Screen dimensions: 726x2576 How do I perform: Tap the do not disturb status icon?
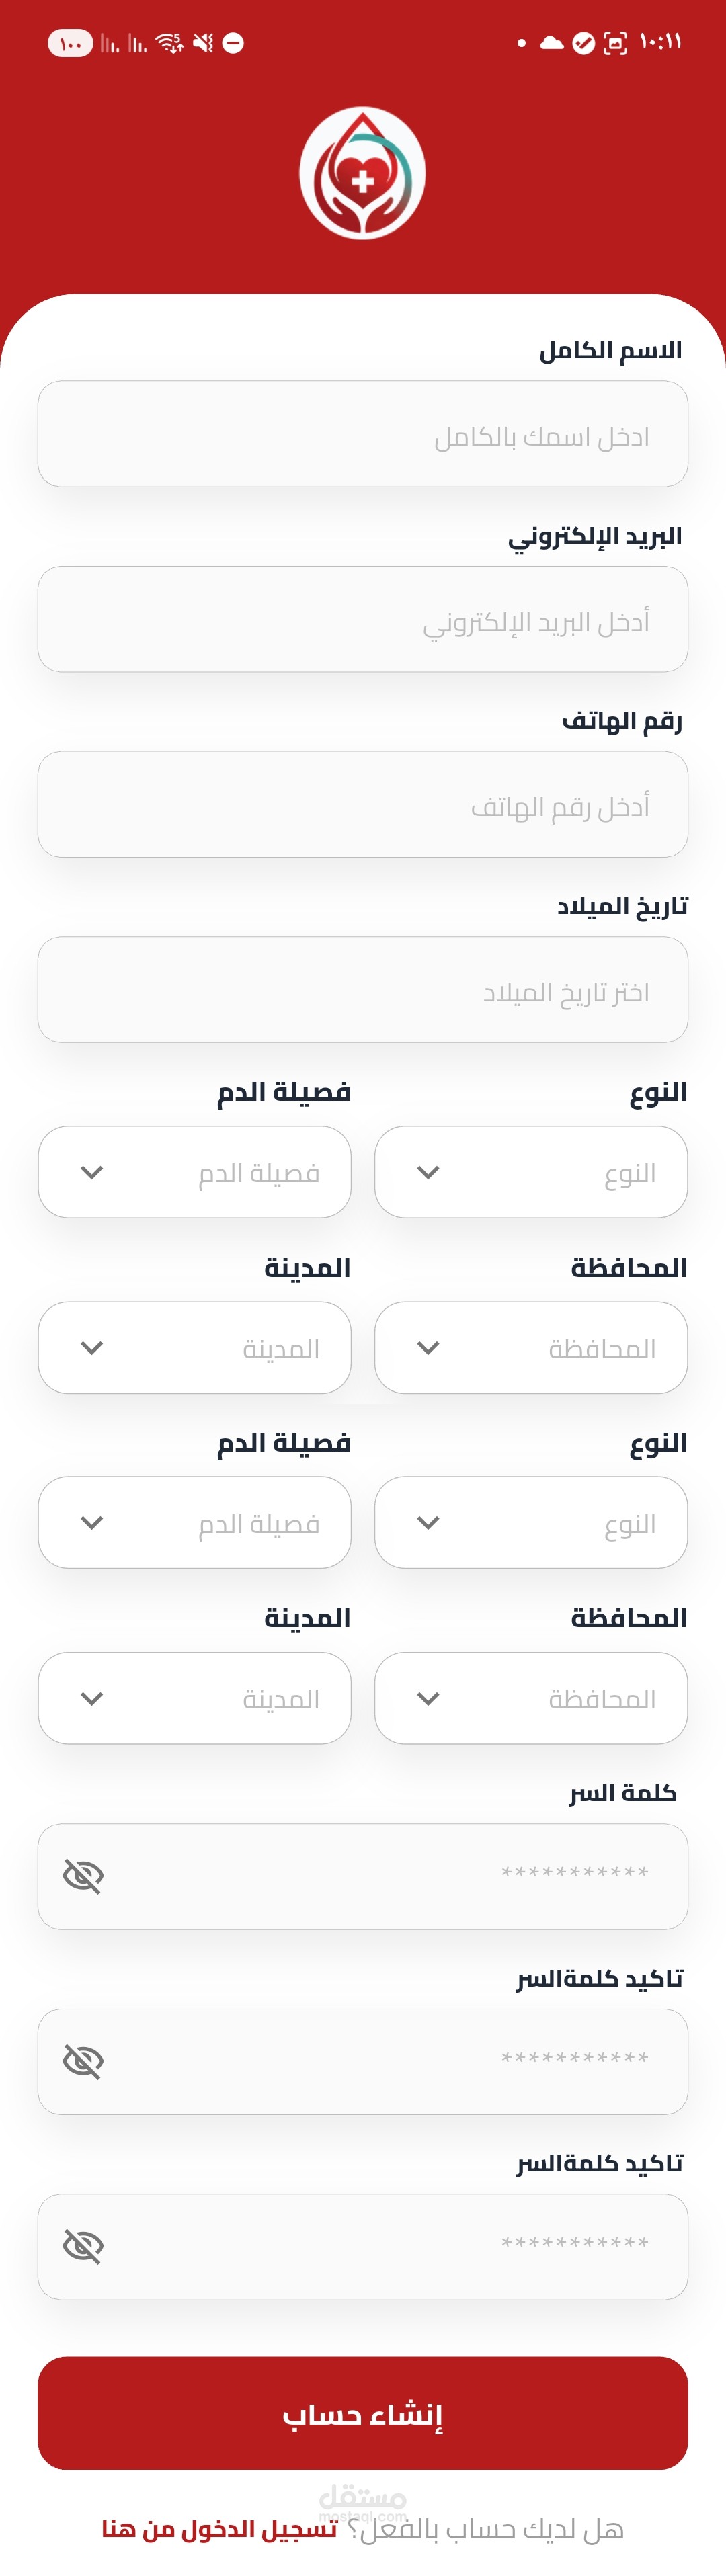pyautogui.click(x=233, y=43)
